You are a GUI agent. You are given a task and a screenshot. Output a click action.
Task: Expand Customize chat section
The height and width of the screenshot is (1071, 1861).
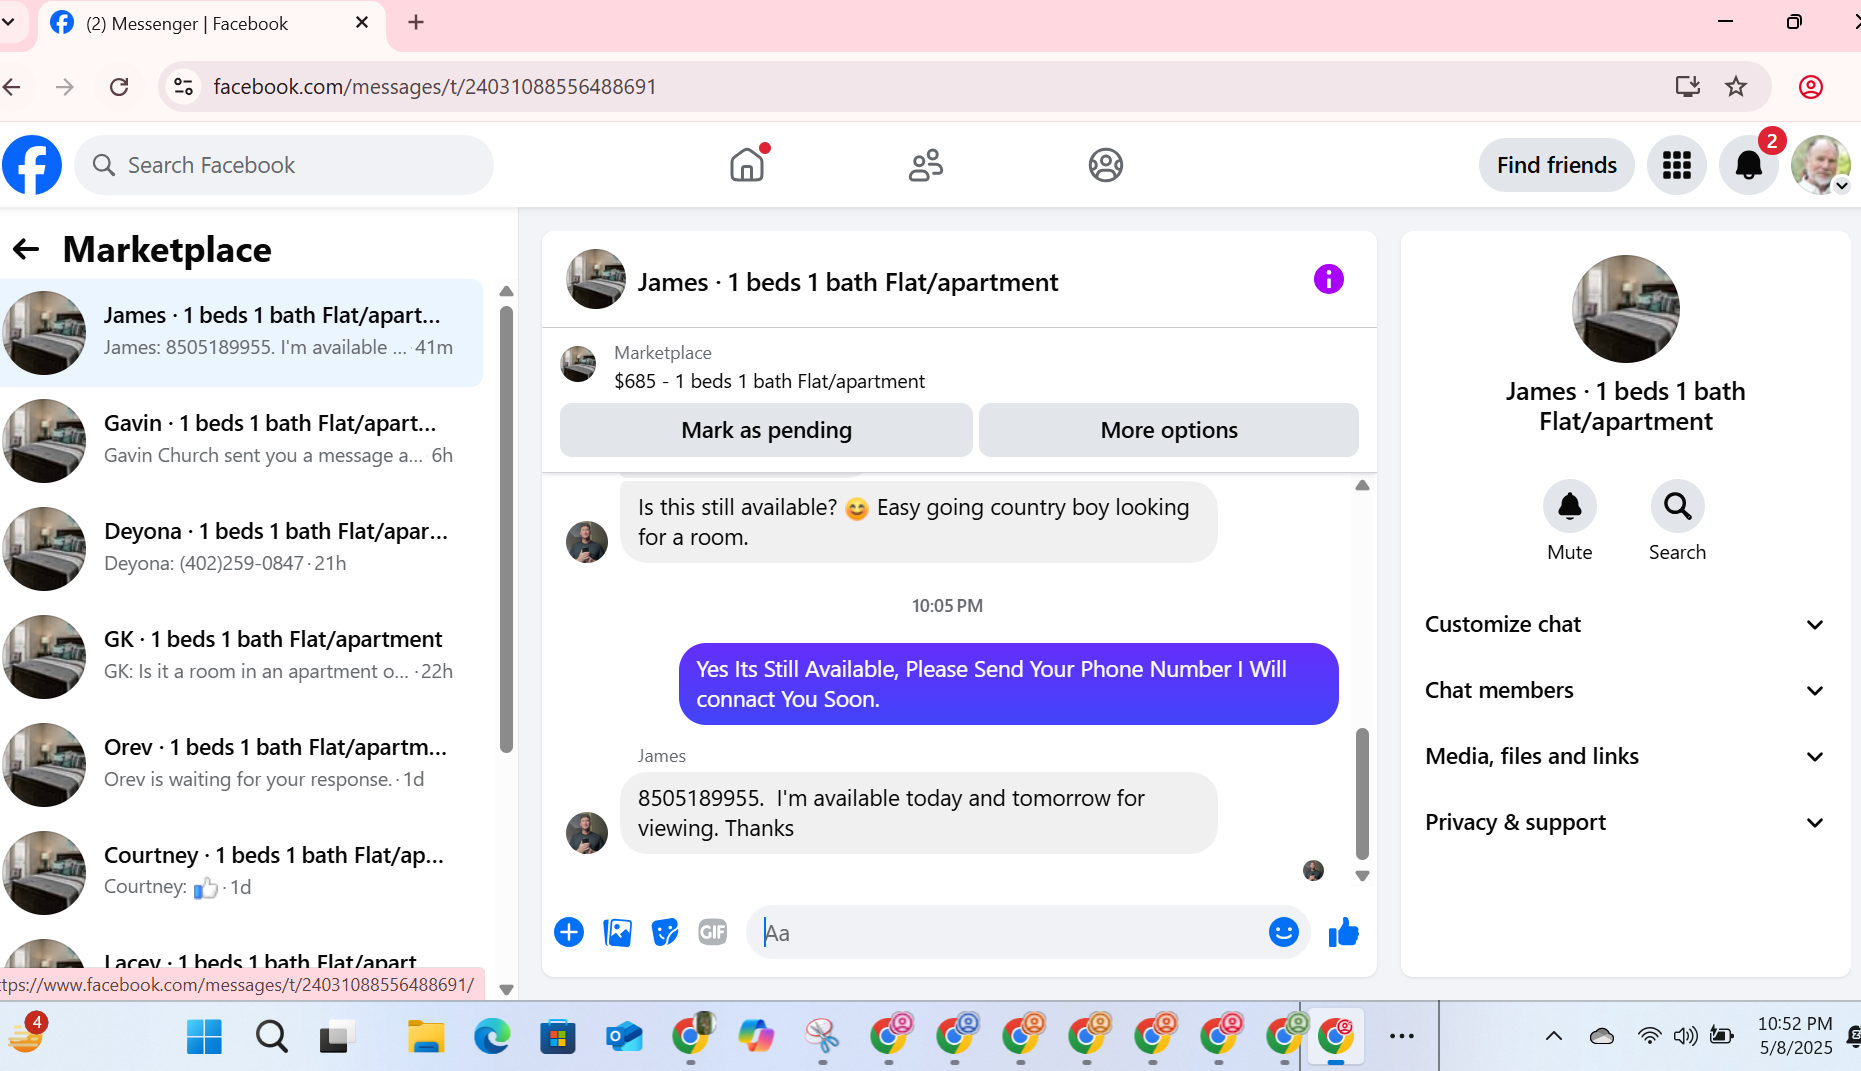click(1626, 624)
